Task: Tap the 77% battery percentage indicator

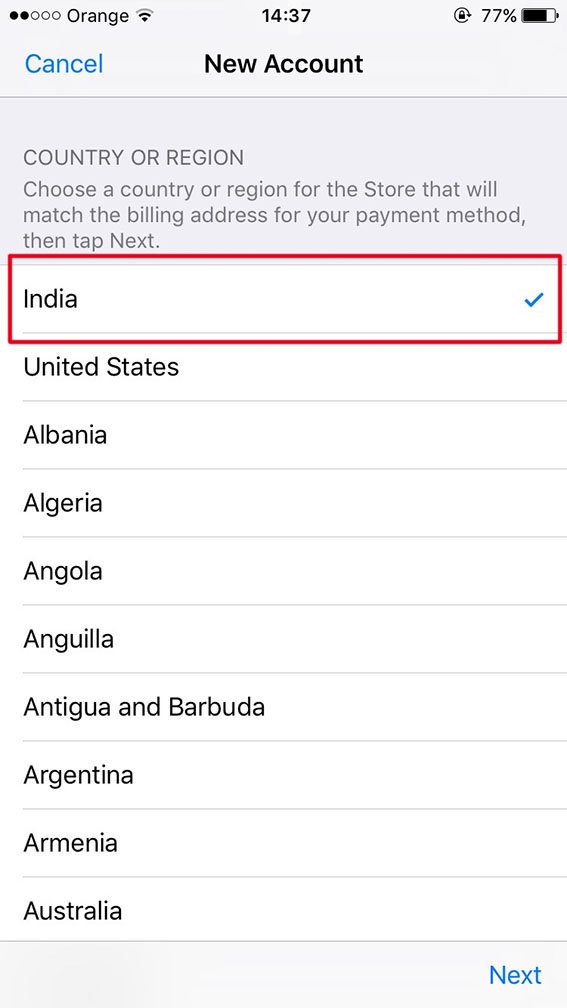Action: point(499,16)
